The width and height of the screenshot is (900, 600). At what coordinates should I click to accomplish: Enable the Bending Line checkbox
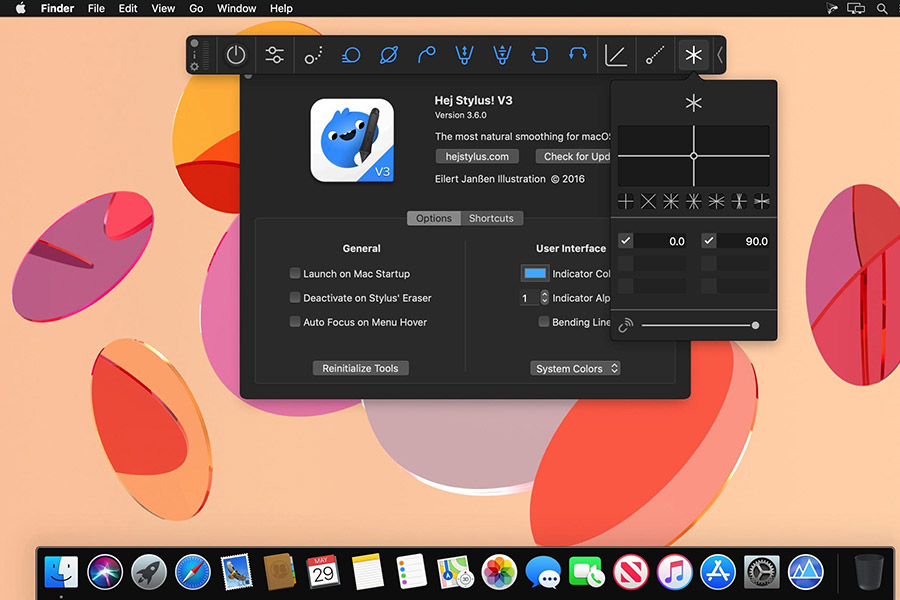[544, 322]
